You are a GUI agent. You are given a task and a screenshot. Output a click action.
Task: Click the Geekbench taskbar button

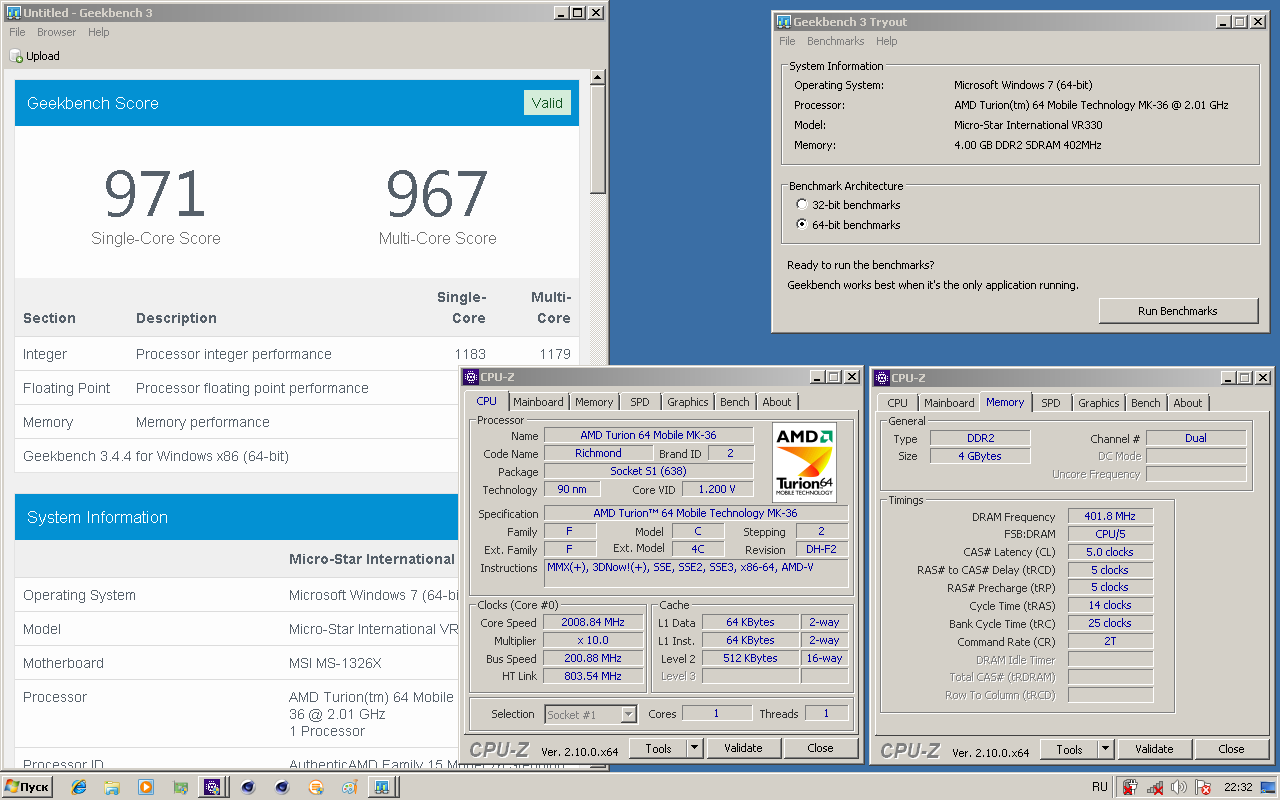tap(381, 787)
